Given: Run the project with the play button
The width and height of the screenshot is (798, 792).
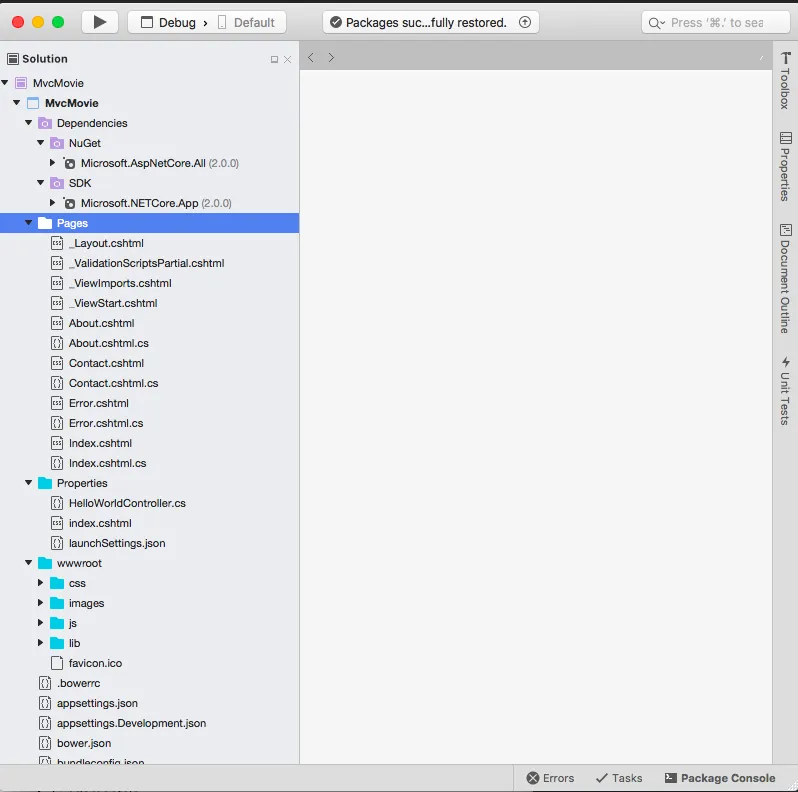Looking at the screenshot, I should (100, 22).
